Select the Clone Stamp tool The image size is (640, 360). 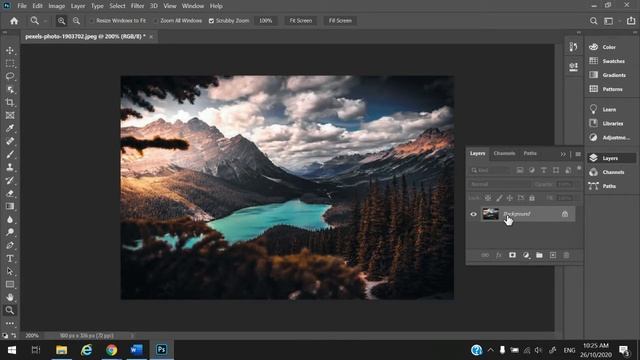10,167
